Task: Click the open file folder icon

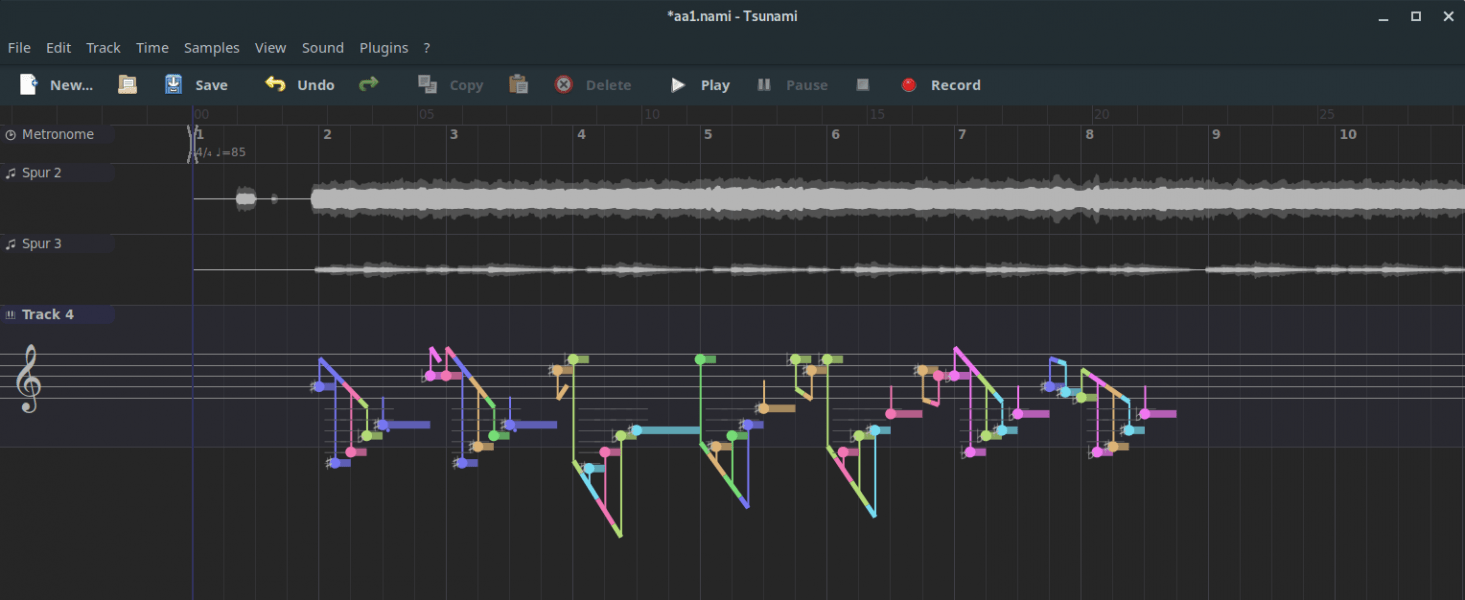Action: tap(127, 85)
